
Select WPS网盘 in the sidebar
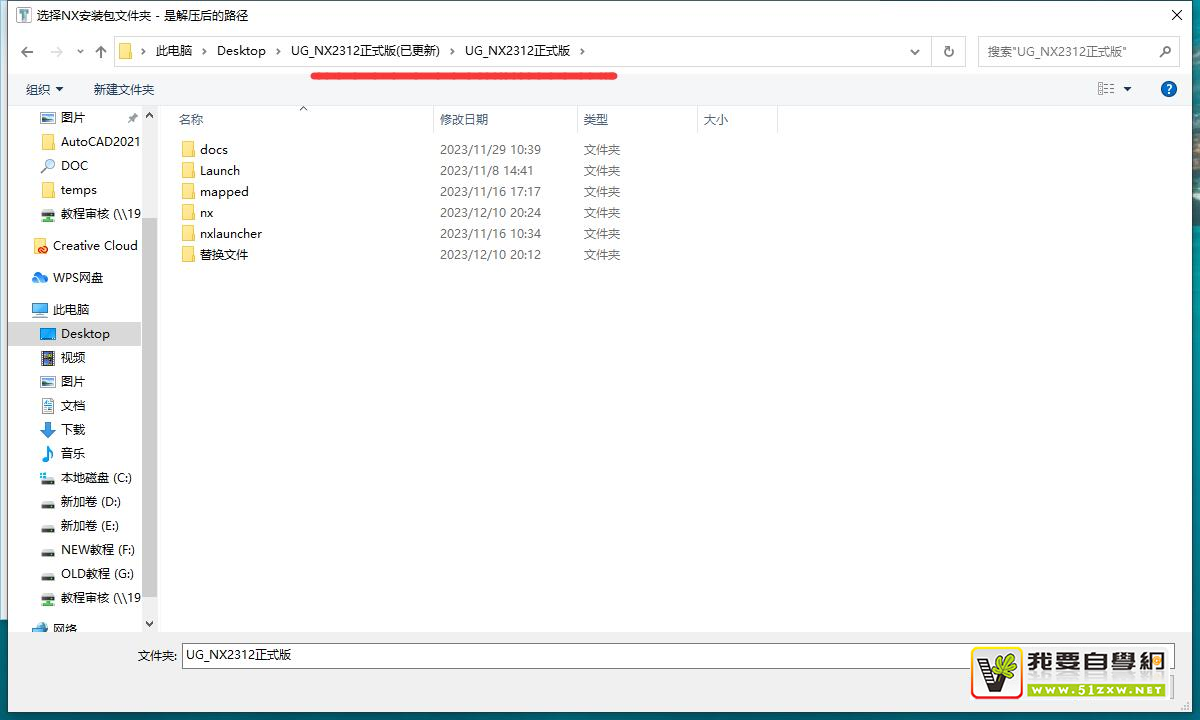77,278
